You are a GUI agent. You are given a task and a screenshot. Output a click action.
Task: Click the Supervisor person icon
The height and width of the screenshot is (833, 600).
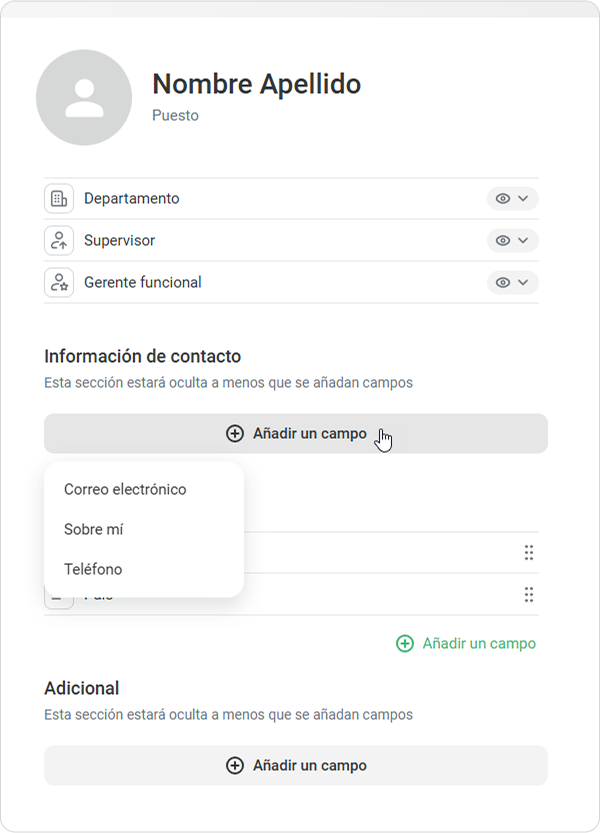[59, 241]
